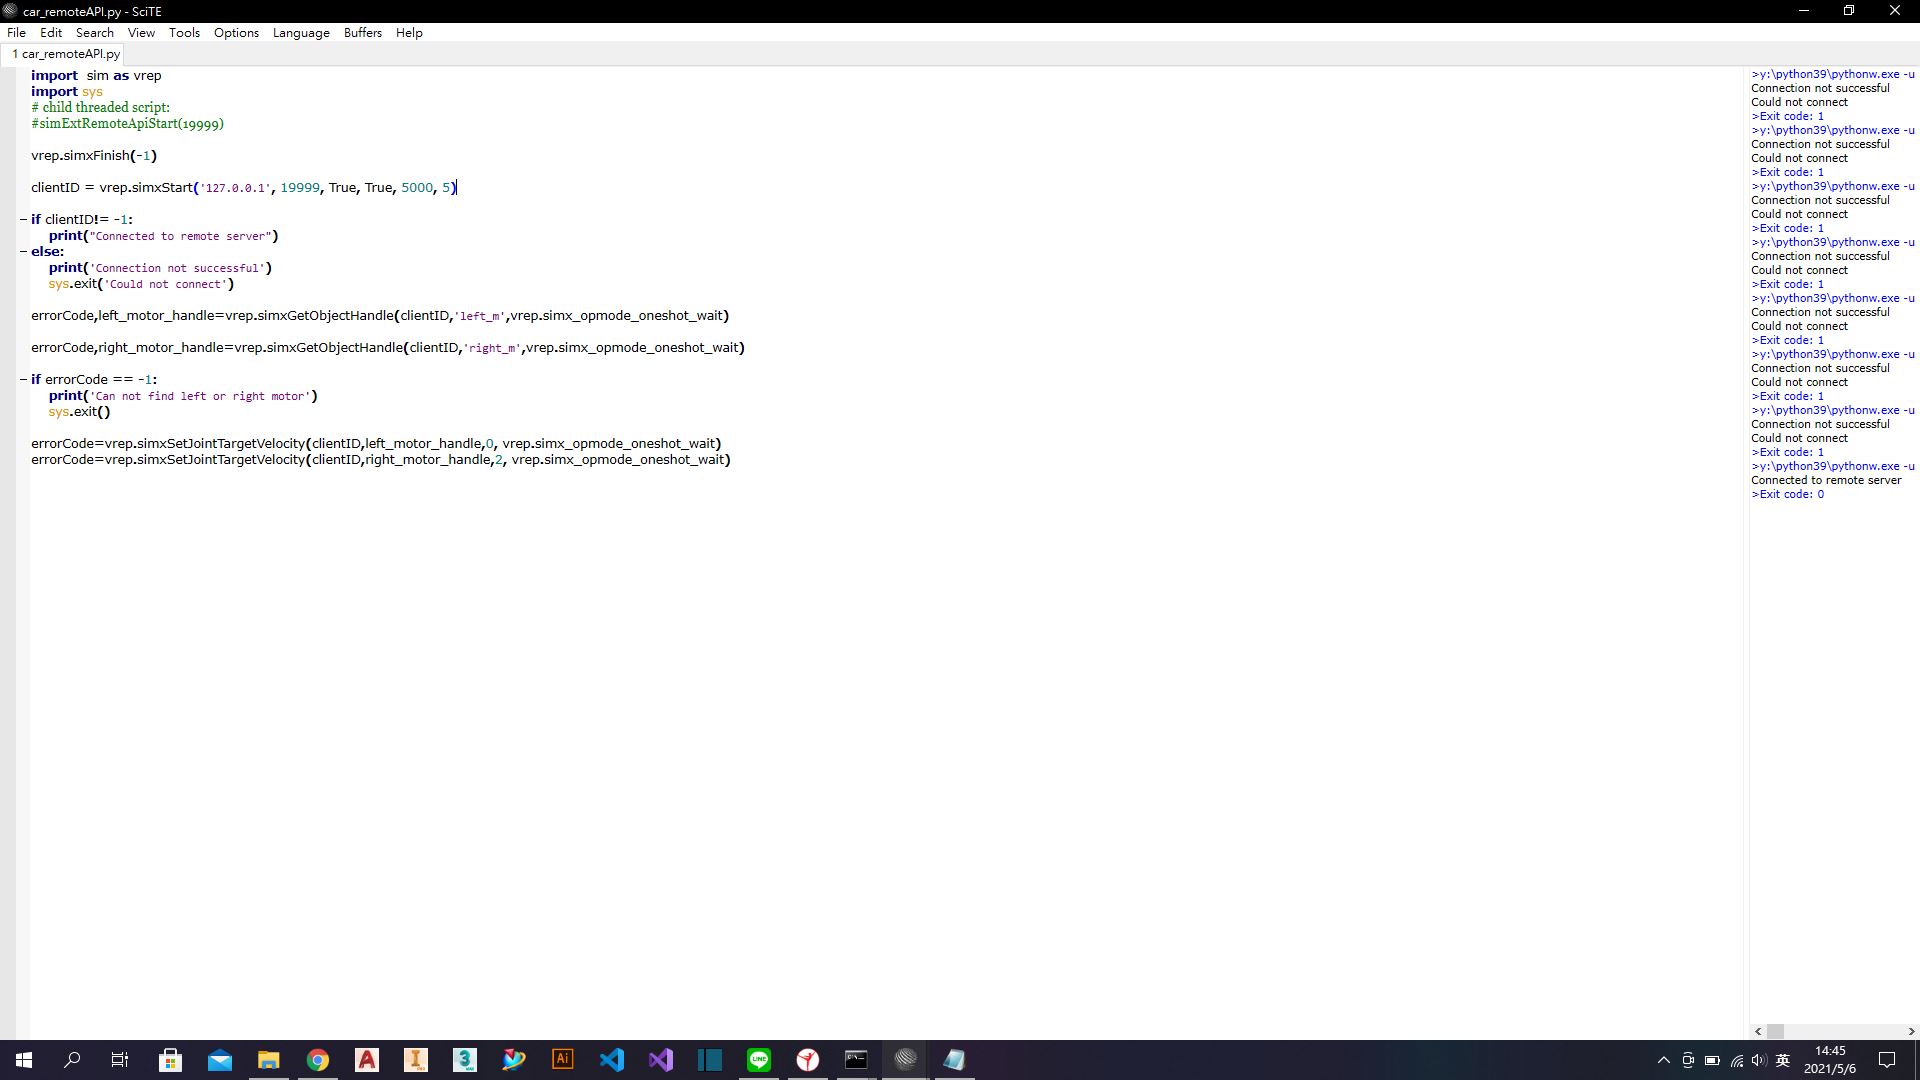Screen dimensions: 1920x1080
Task: Open Wi-Fi network settings tray icon
Action: [x=1737, y=1060]
